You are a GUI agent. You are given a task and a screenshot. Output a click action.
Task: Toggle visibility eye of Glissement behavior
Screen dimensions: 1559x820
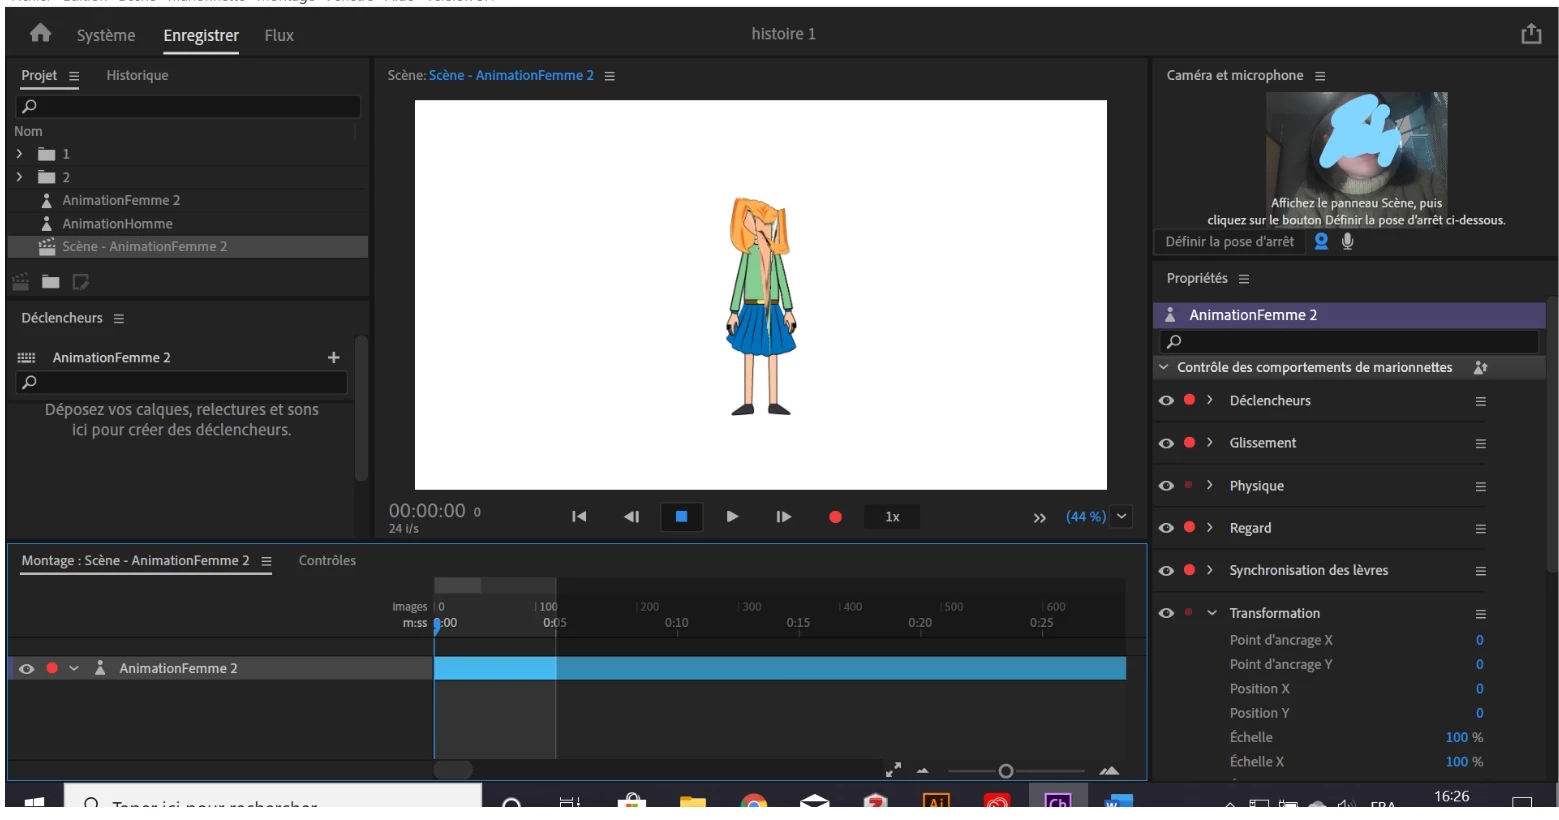1166,443
